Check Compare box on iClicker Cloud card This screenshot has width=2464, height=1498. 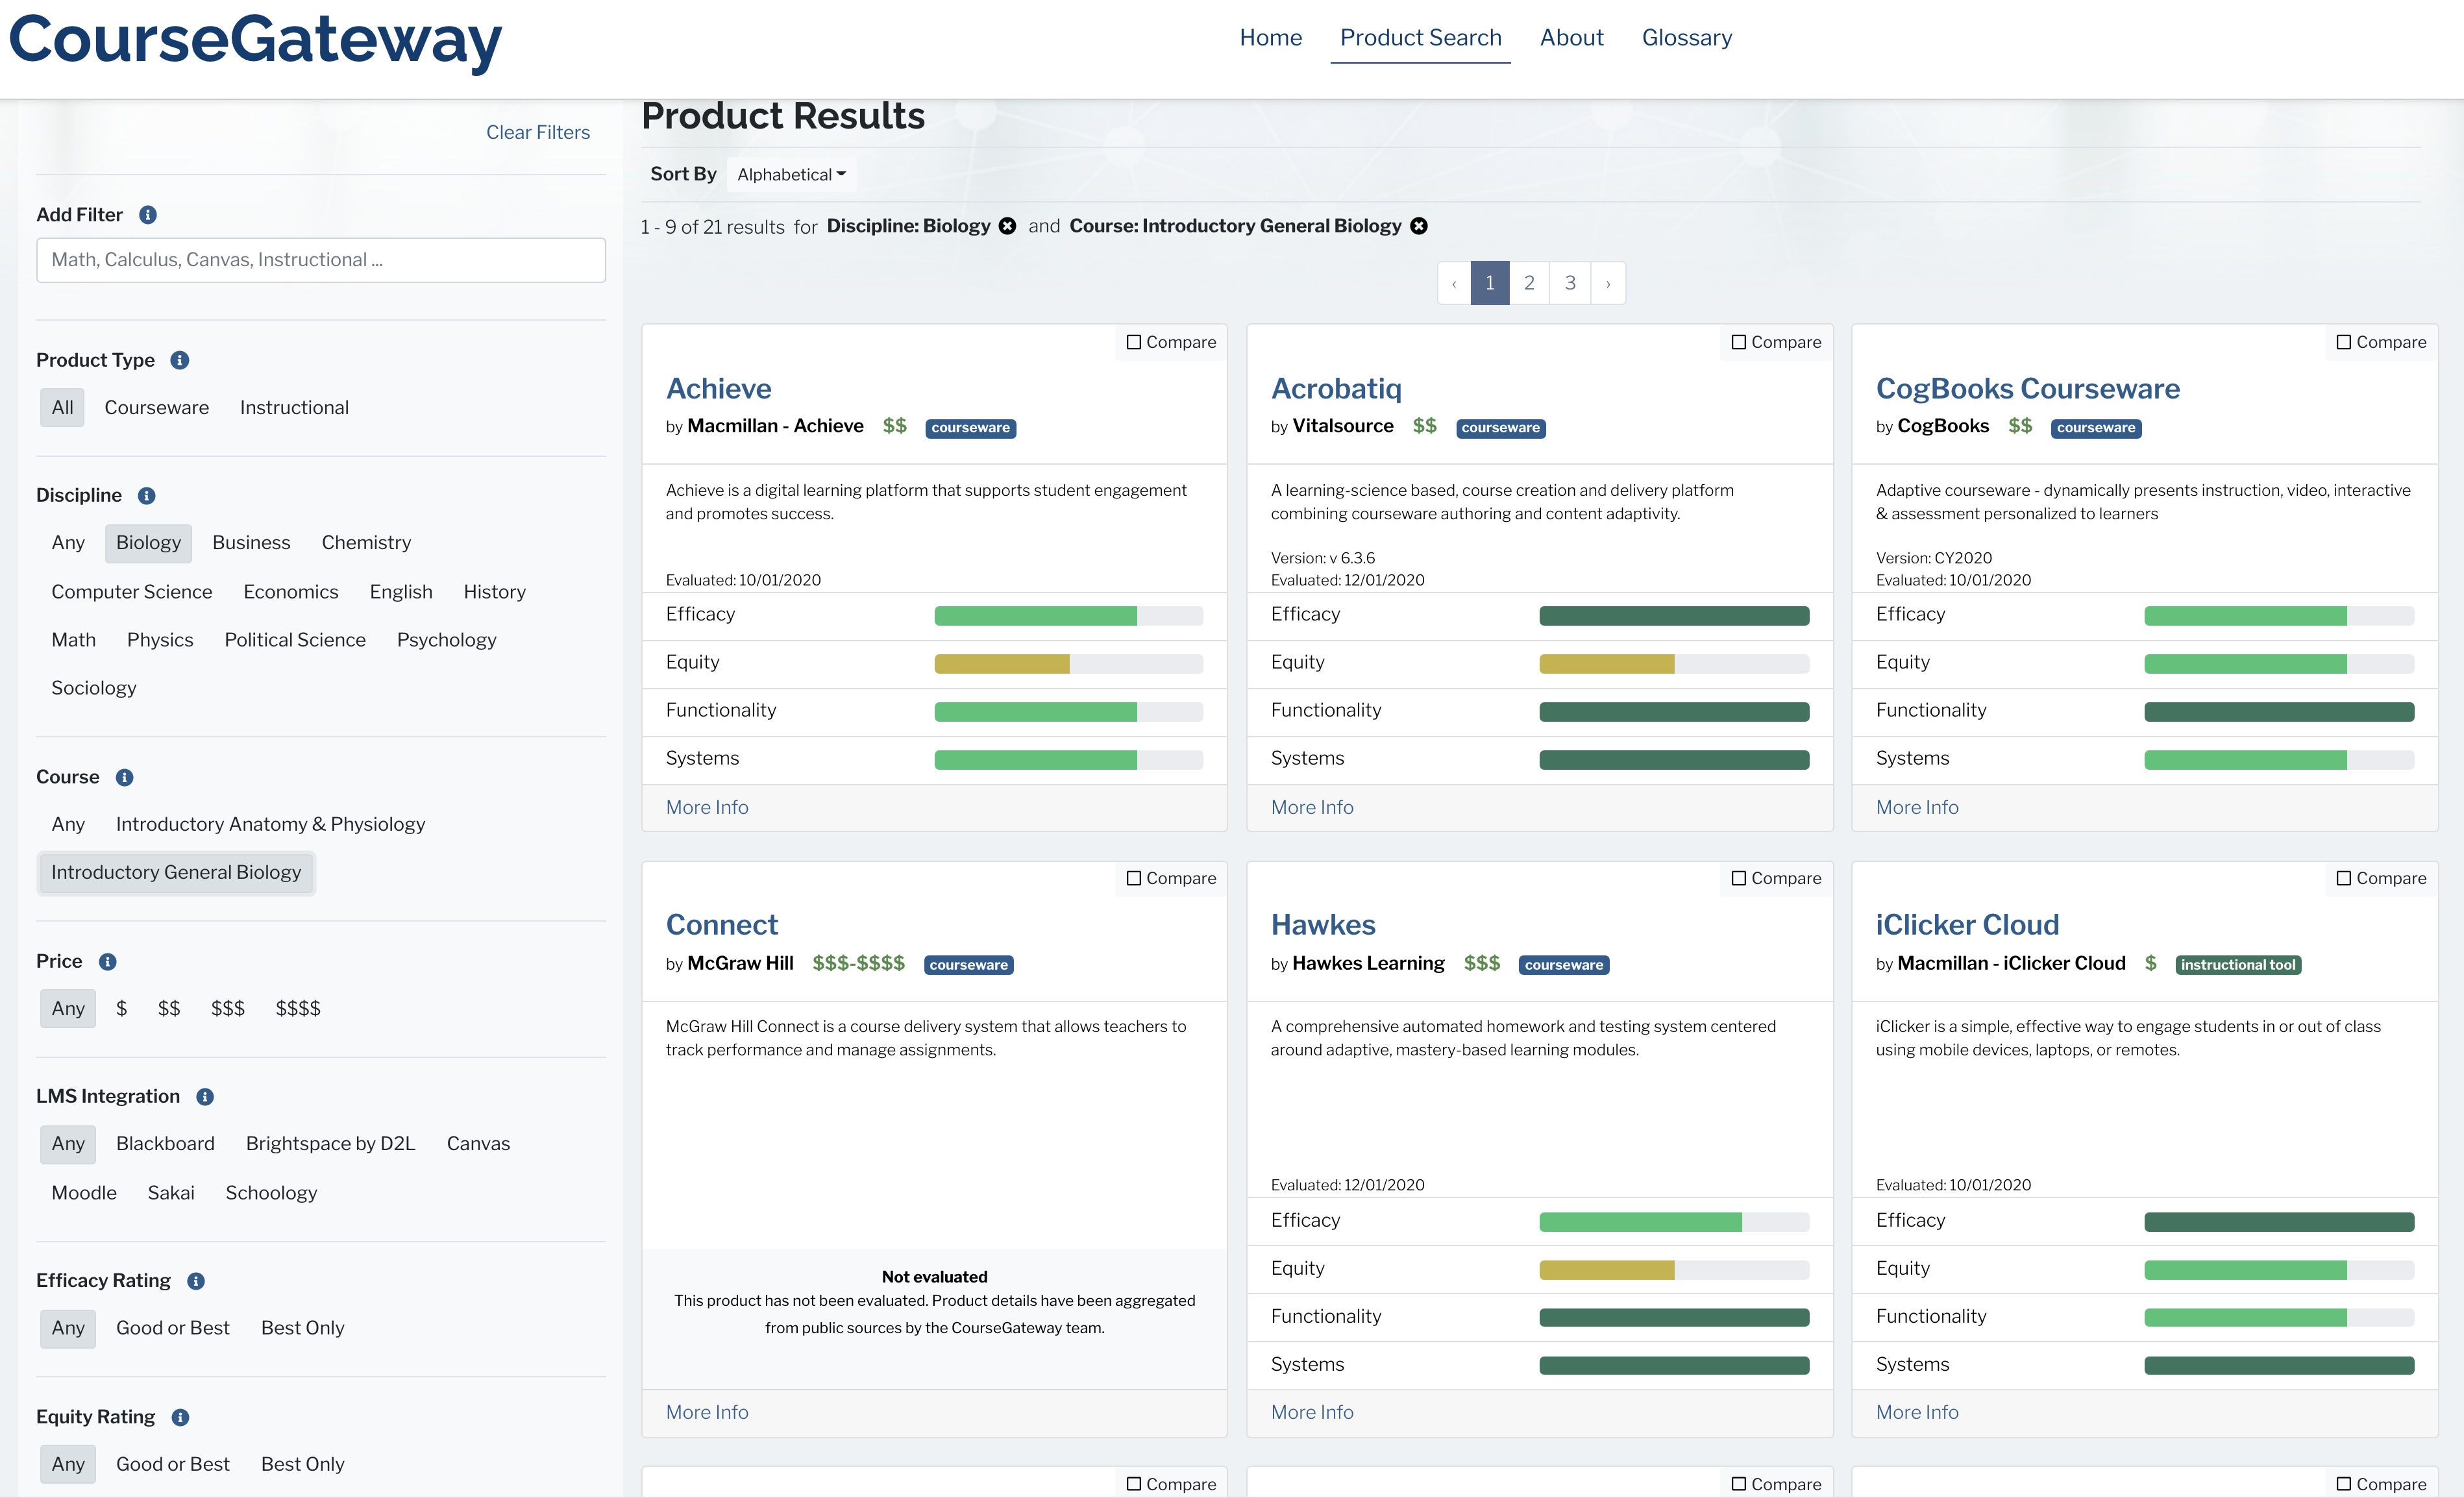[2344, 878]
